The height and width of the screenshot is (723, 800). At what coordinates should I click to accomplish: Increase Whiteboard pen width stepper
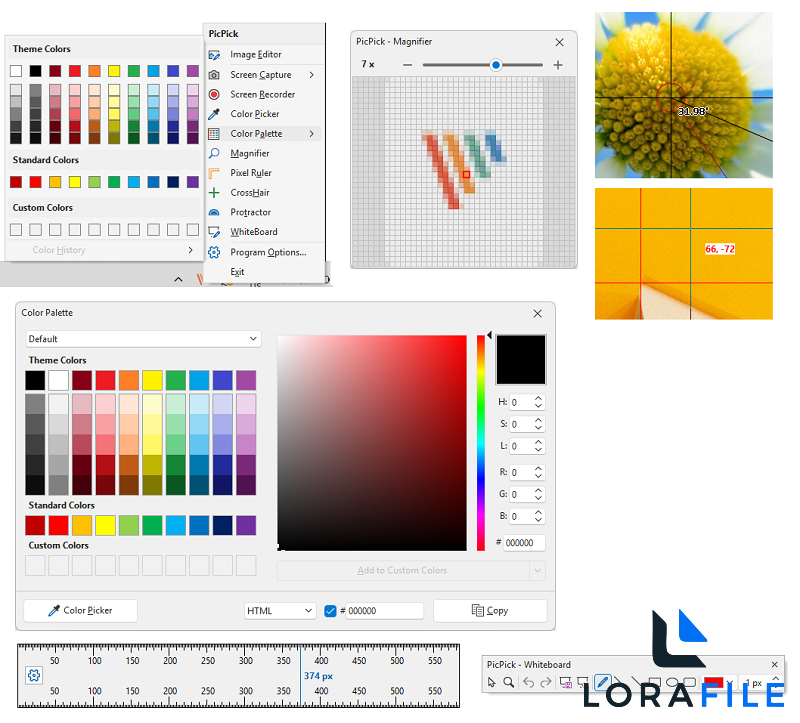click(x=776, y=679)
